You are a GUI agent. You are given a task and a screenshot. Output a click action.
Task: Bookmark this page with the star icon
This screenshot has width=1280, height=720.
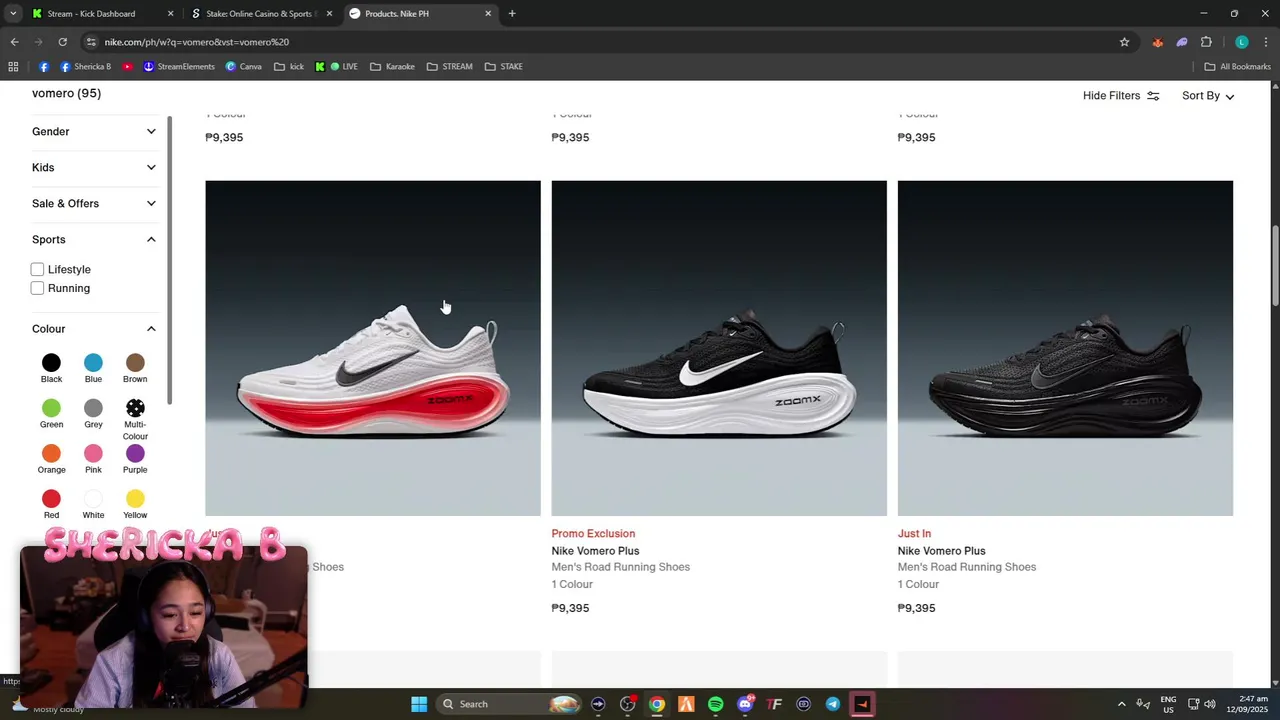[x=1124, y=42]
